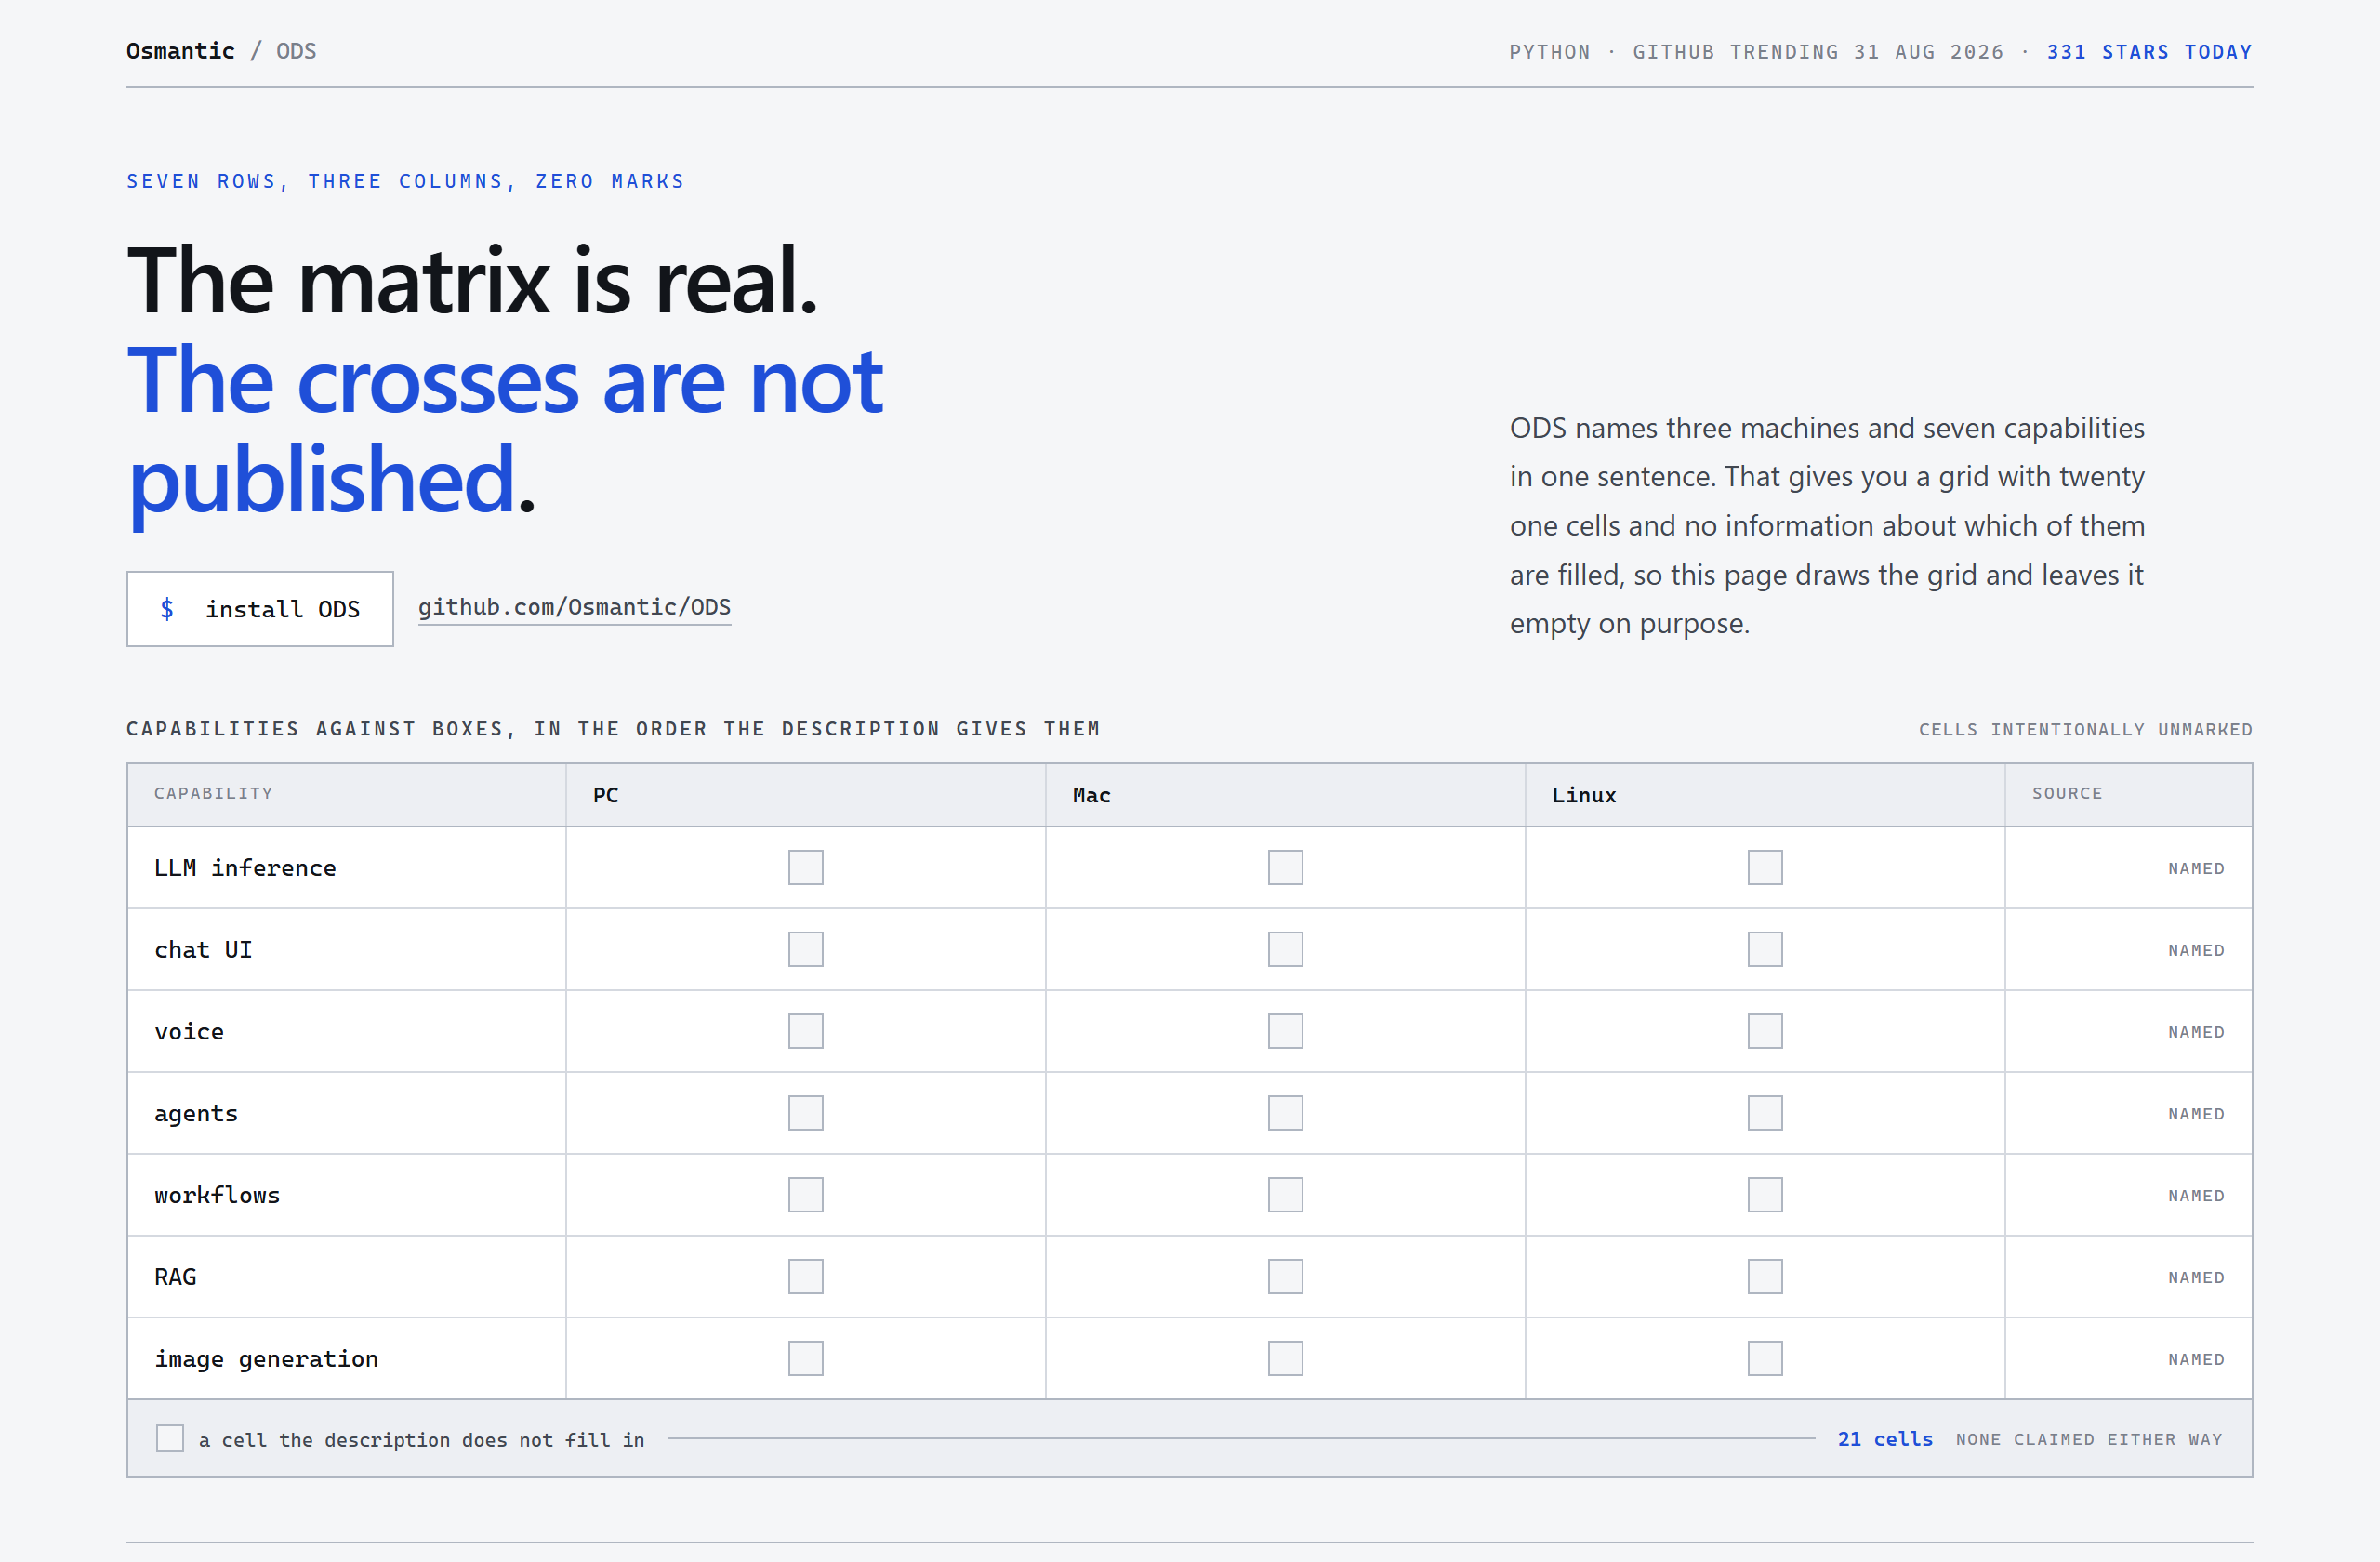
Task: Toggle the Linux checkbox for agents
Action: point(1765,1113)
